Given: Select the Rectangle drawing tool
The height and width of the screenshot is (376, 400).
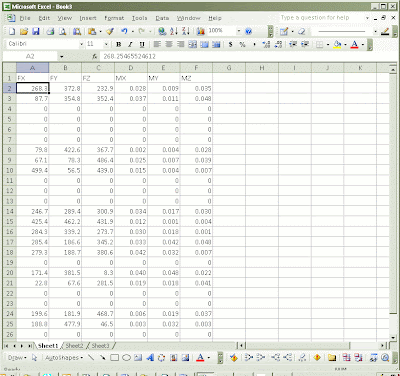Looking at the screenshot, I should pyautogui.click(x=114, y=358).
